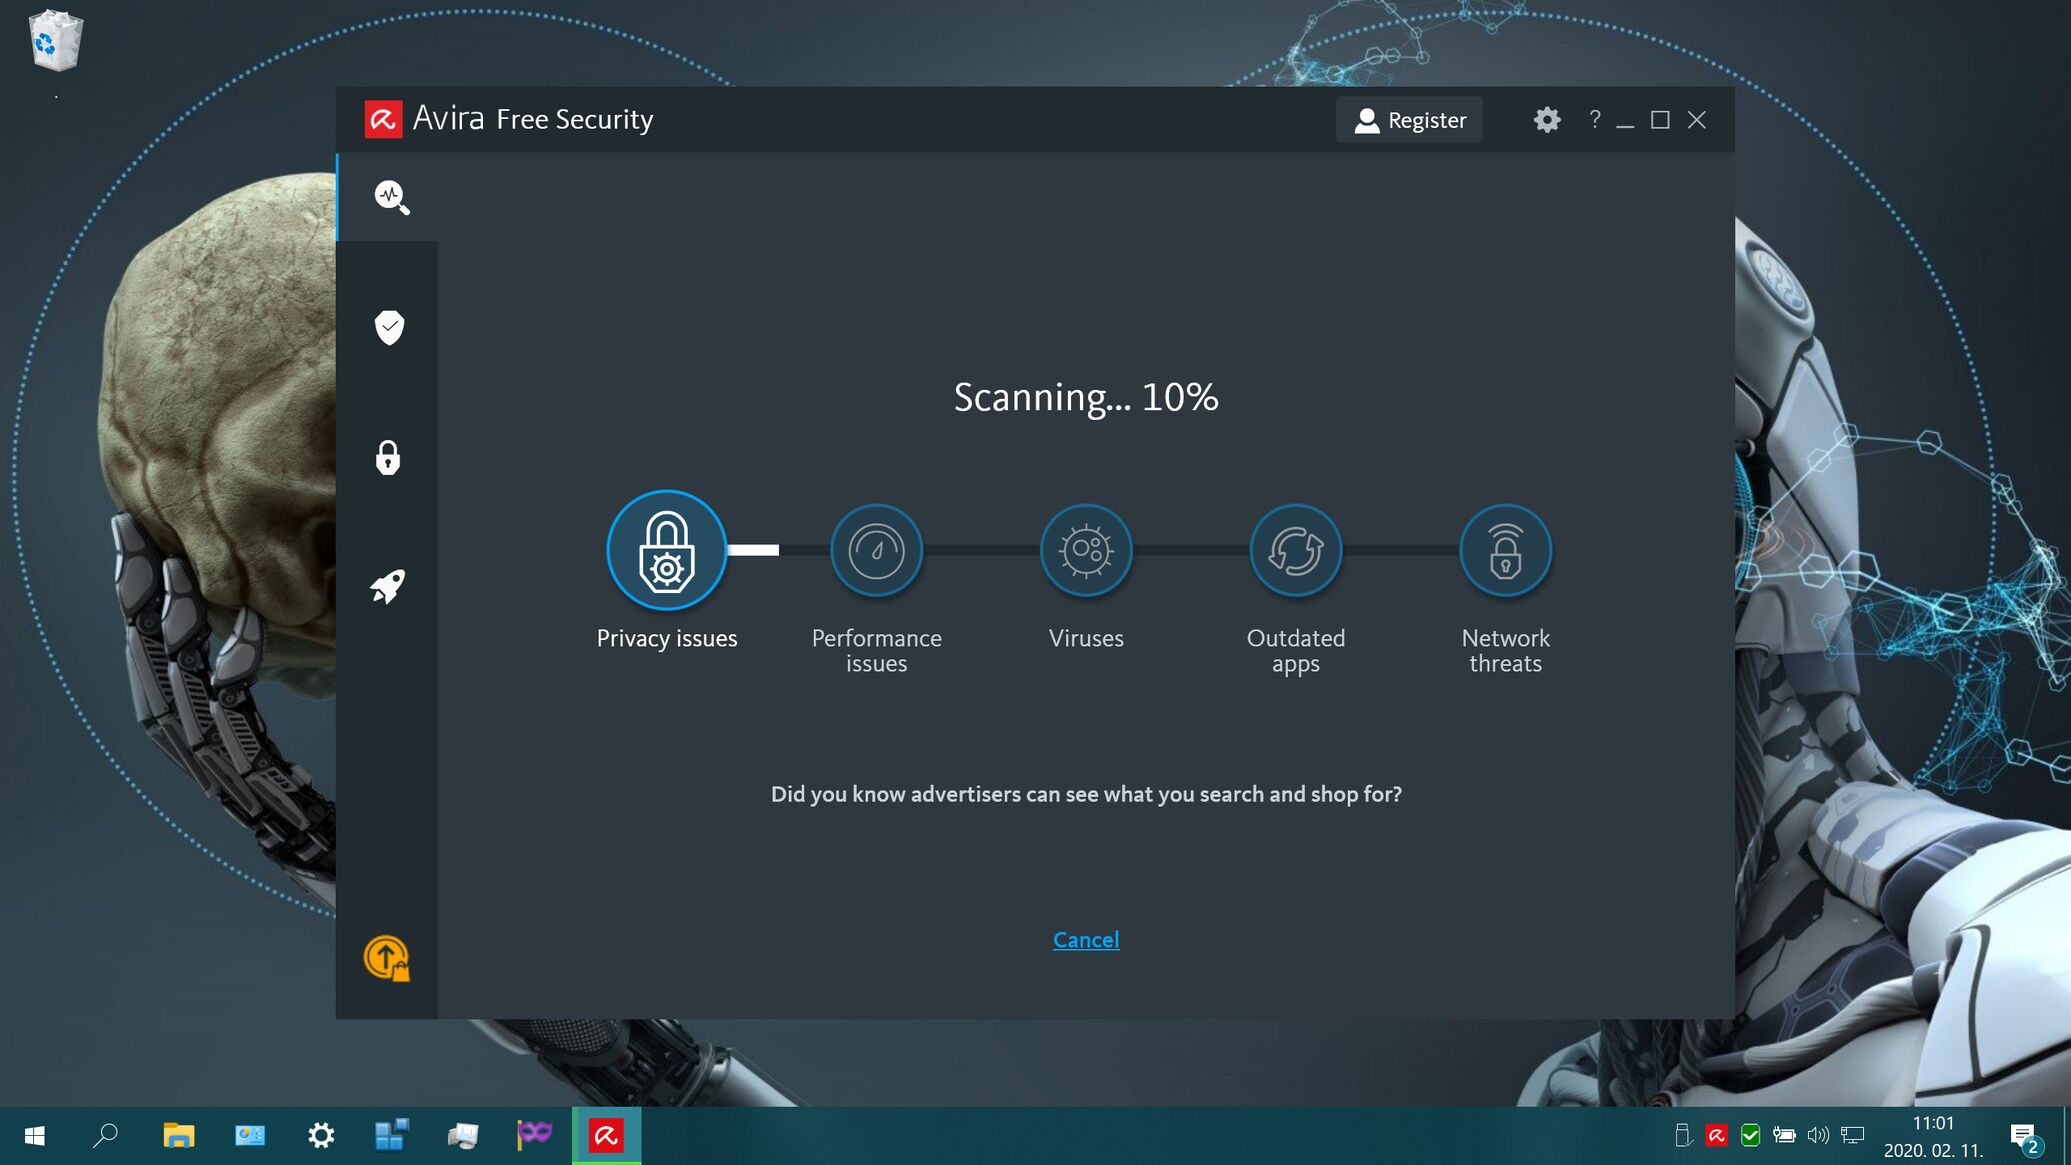Click the orange upgrade icon in sidebar
2071x1165 pixels.
point(387,958)
